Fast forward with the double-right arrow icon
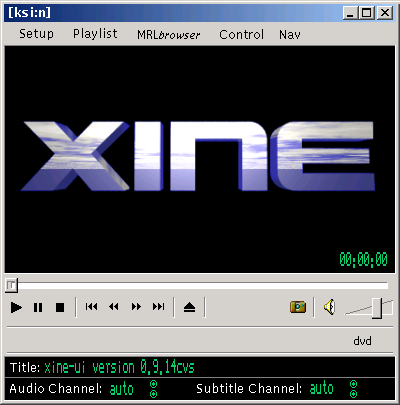The height and width of the screenshot is (405, 400). [x=136, y=307]
